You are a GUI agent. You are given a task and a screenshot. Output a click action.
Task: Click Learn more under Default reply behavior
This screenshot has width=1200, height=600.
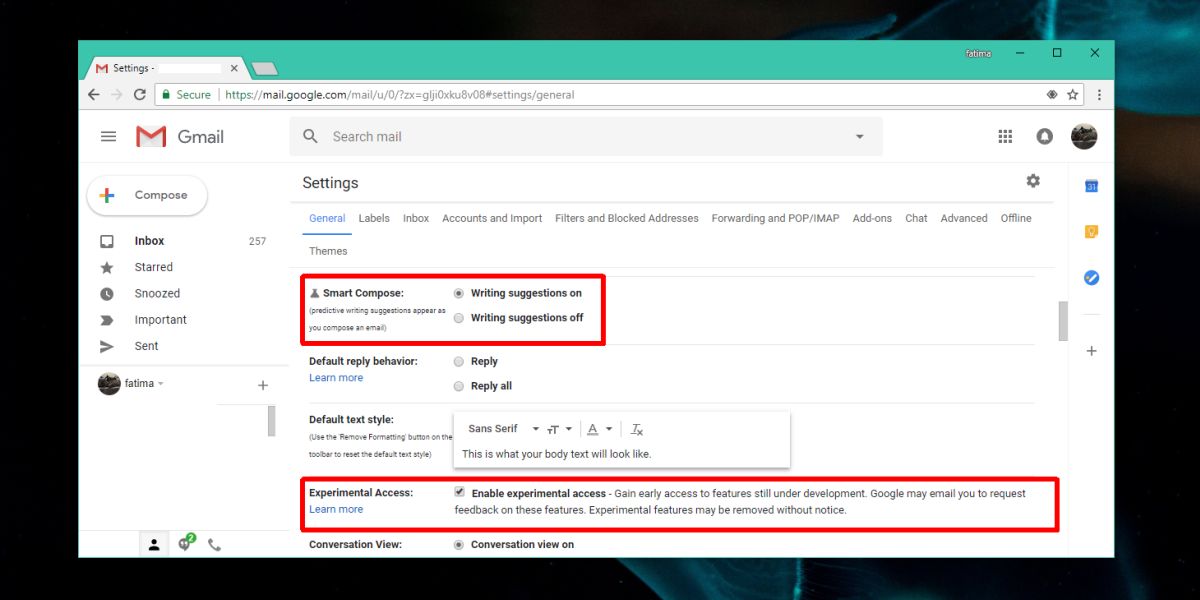pos(336,378)
